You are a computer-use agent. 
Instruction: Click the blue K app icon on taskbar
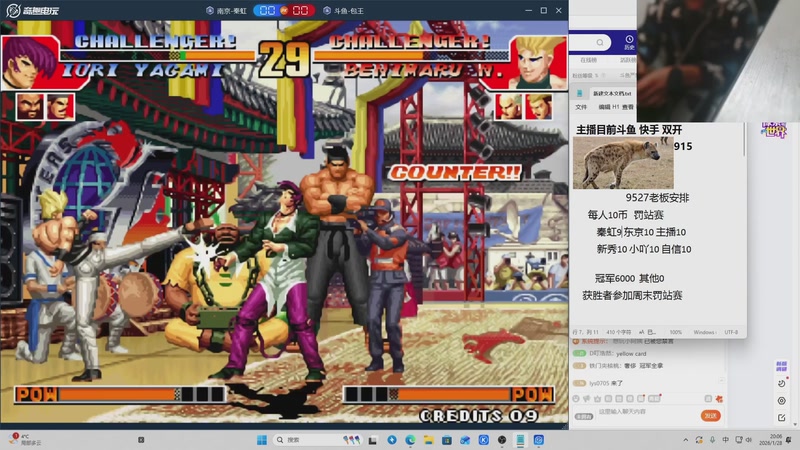(483, 440)
